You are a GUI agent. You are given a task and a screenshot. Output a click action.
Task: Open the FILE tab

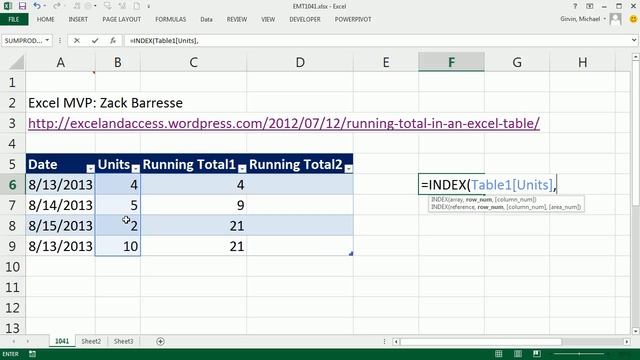14,19
